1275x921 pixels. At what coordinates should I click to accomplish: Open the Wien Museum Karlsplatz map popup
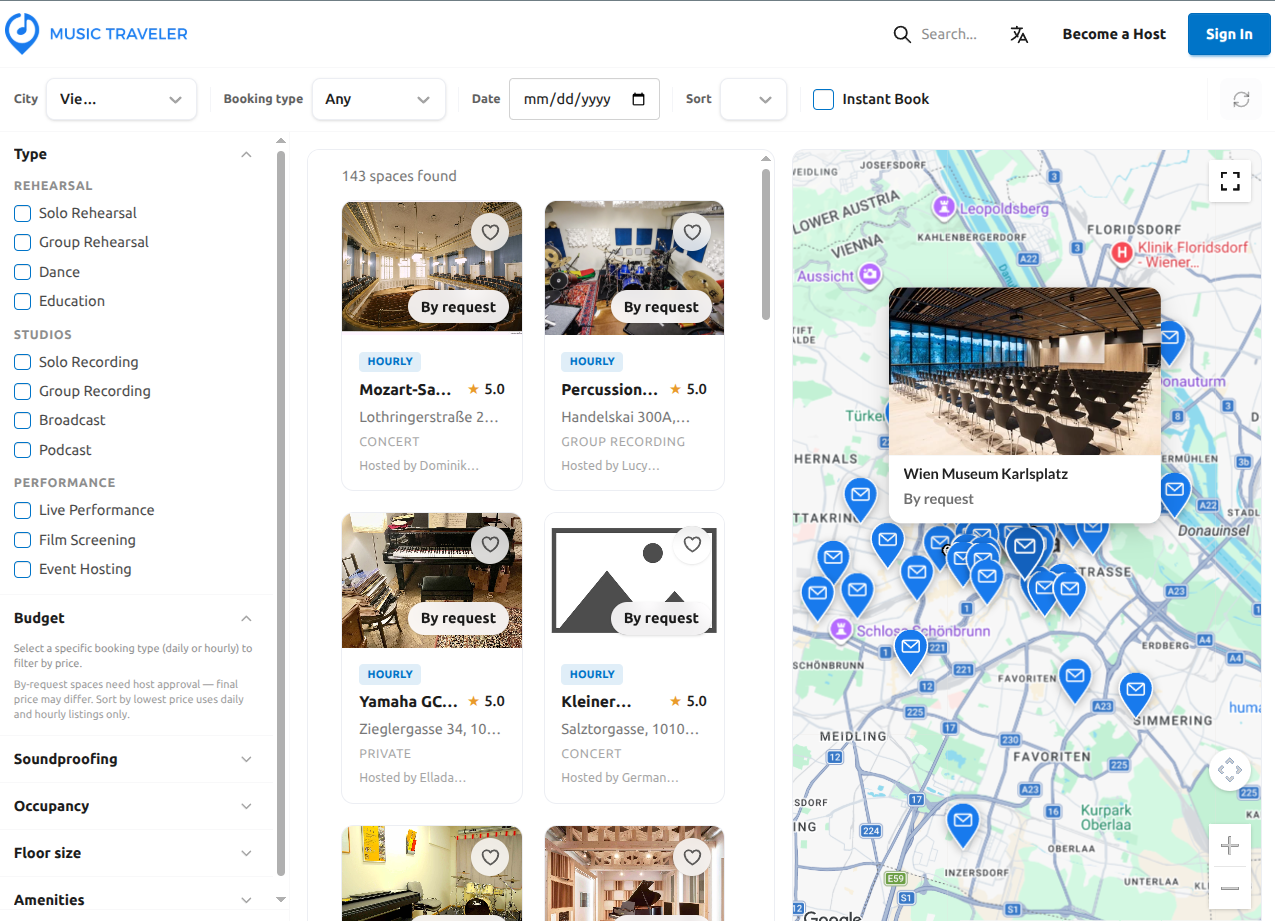1024,405
